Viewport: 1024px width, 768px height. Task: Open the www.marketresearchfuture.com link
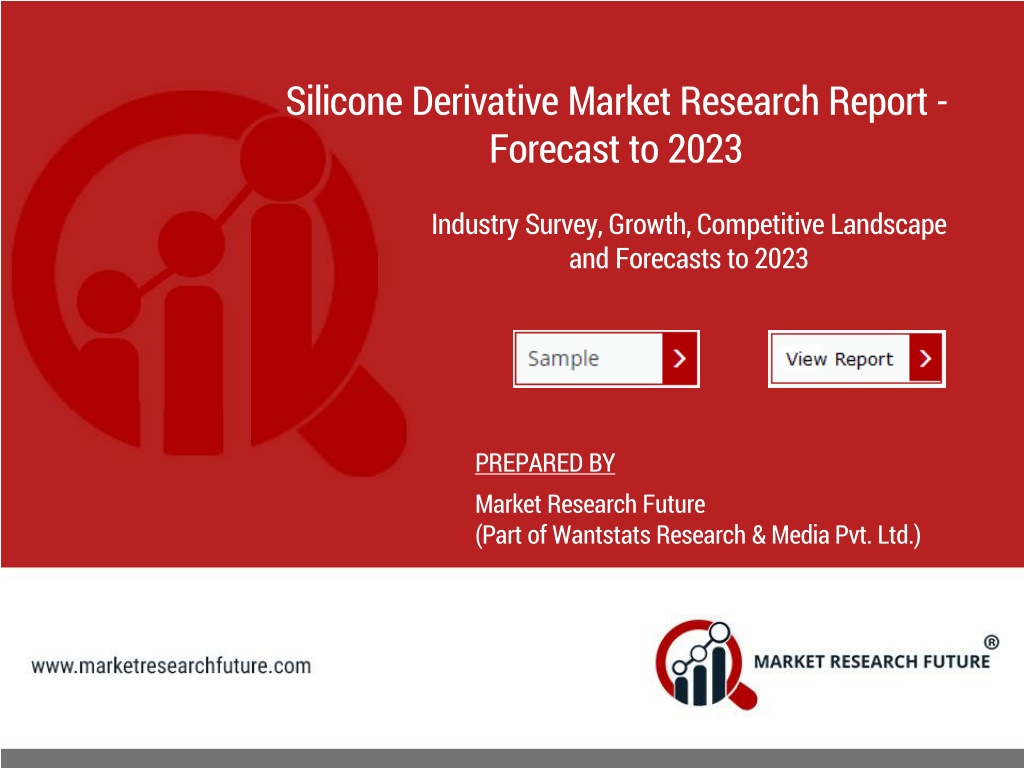171,666
